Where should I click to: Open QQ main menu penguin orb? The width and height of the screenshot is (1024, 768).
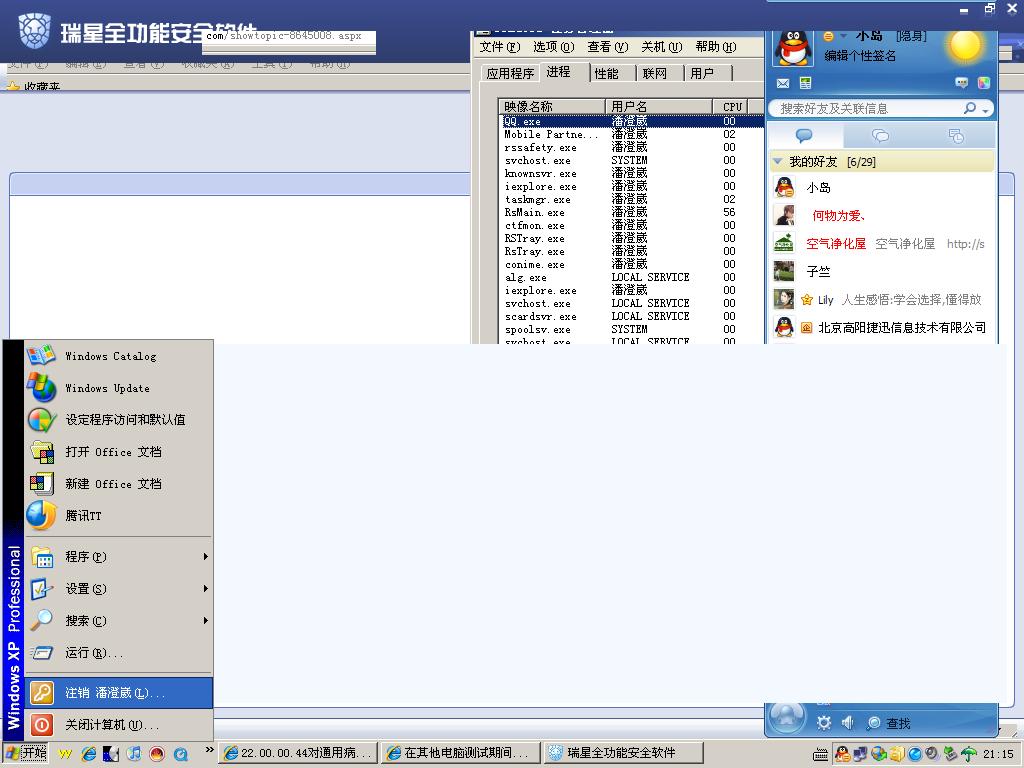pyautogui.click(x=787, y=717)
